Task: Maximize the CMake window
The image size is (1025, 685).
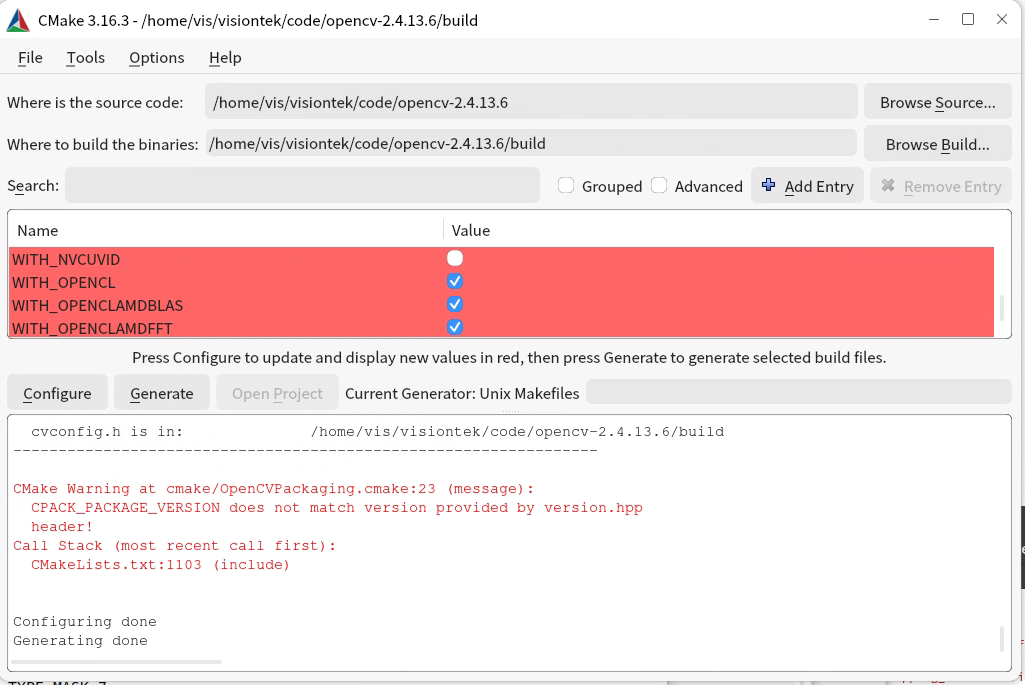Action: [968, 20]
